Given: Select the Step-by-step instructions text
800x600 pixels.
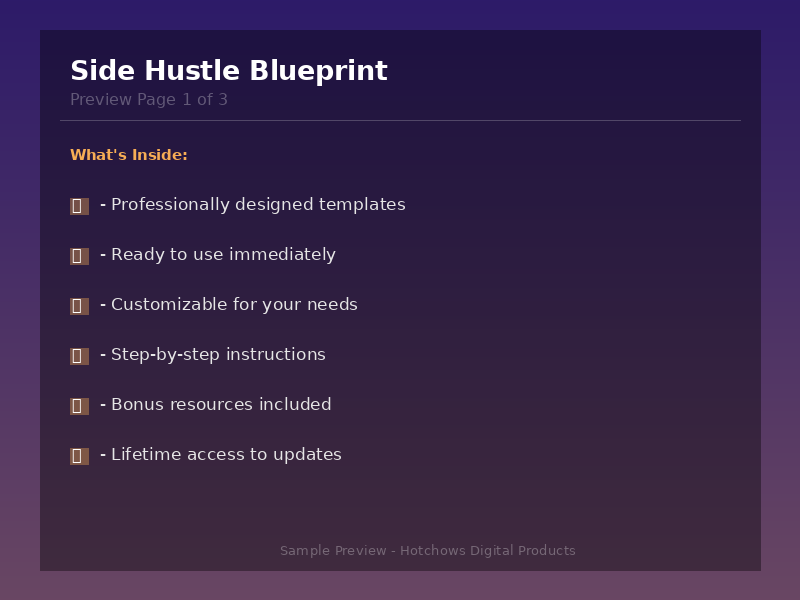Looking at the screenshot, I should pos(217,355).
